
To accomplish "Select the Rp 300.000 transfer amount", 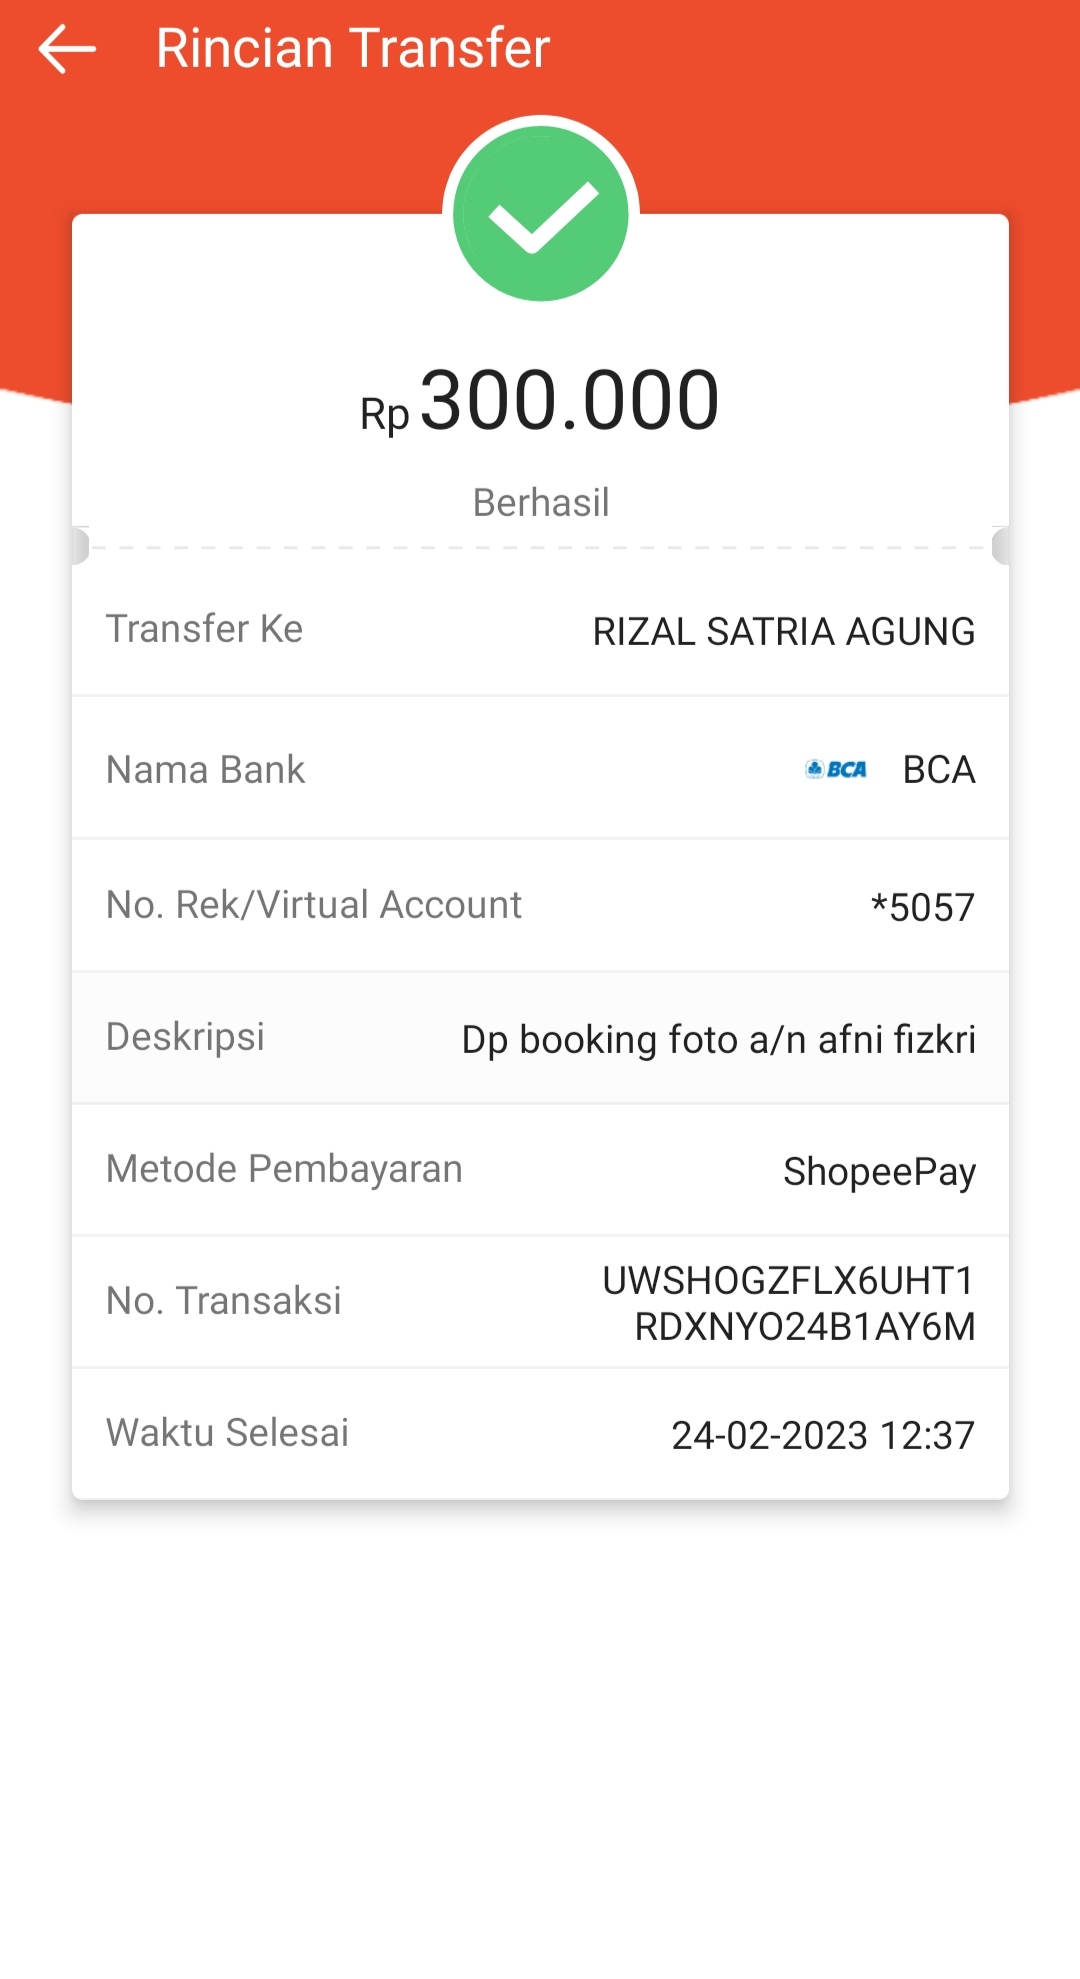I will pos(540,402).
